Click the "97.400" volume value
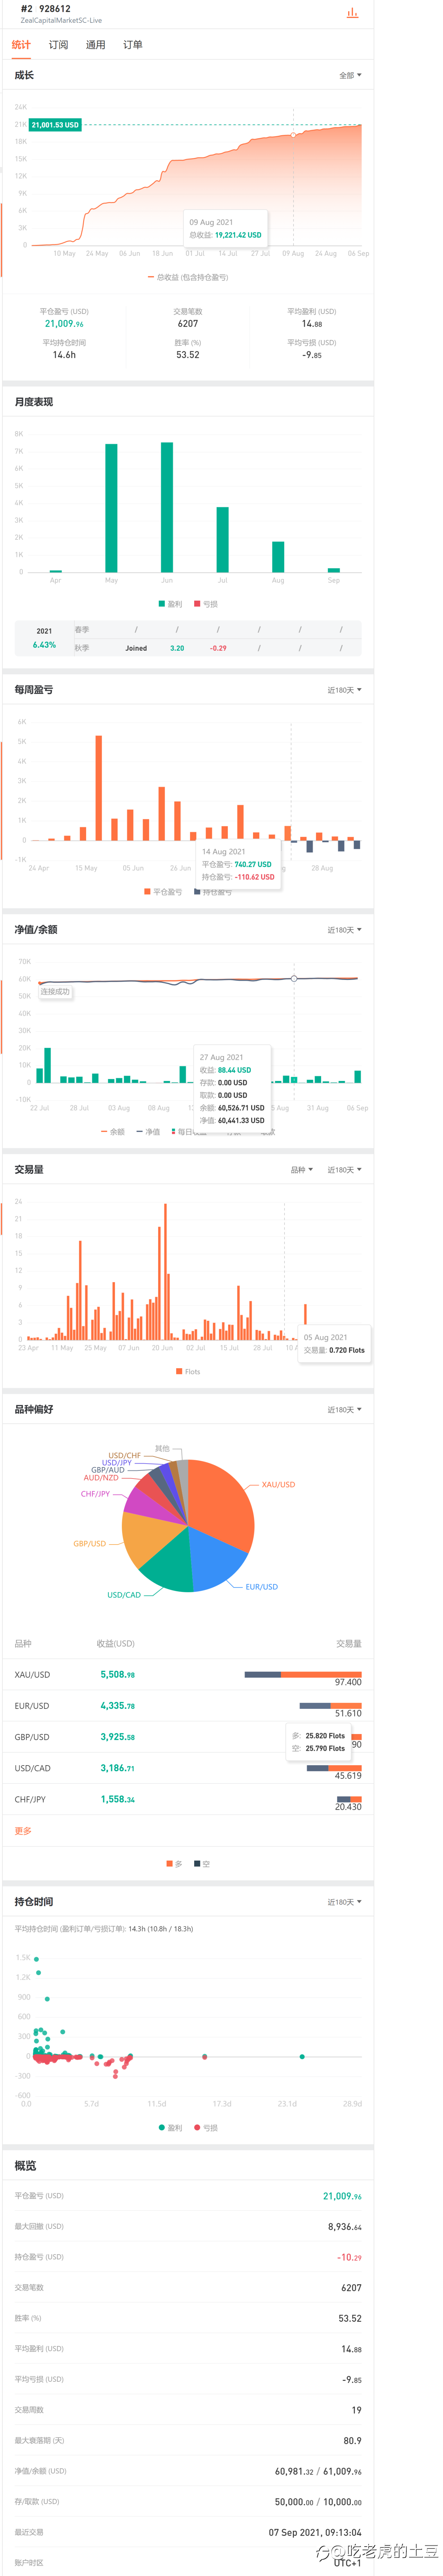The image size is (443, 2576). tap(348, 1682)
